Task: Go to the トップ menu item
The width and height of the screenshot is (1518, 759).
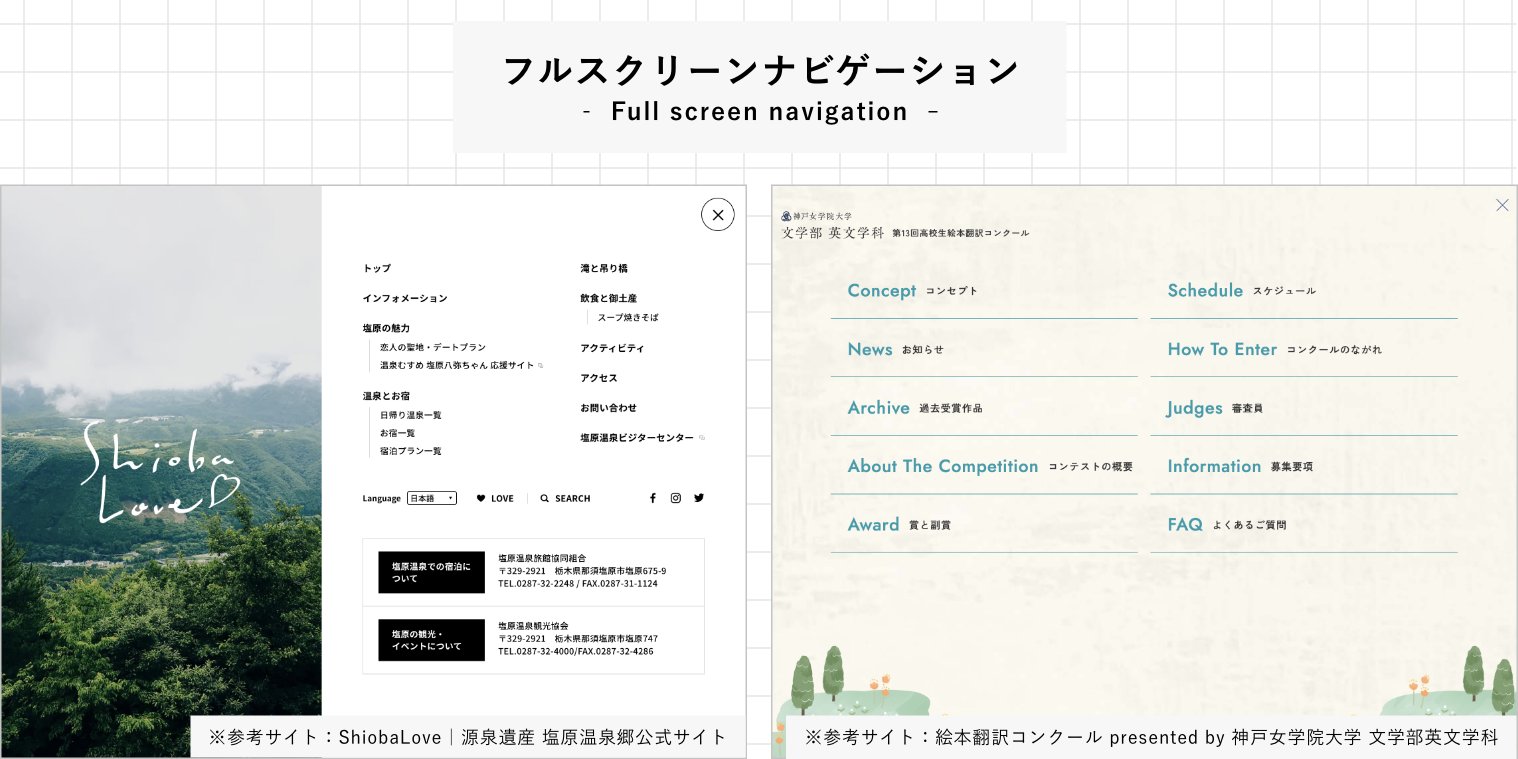Action: 377,268
